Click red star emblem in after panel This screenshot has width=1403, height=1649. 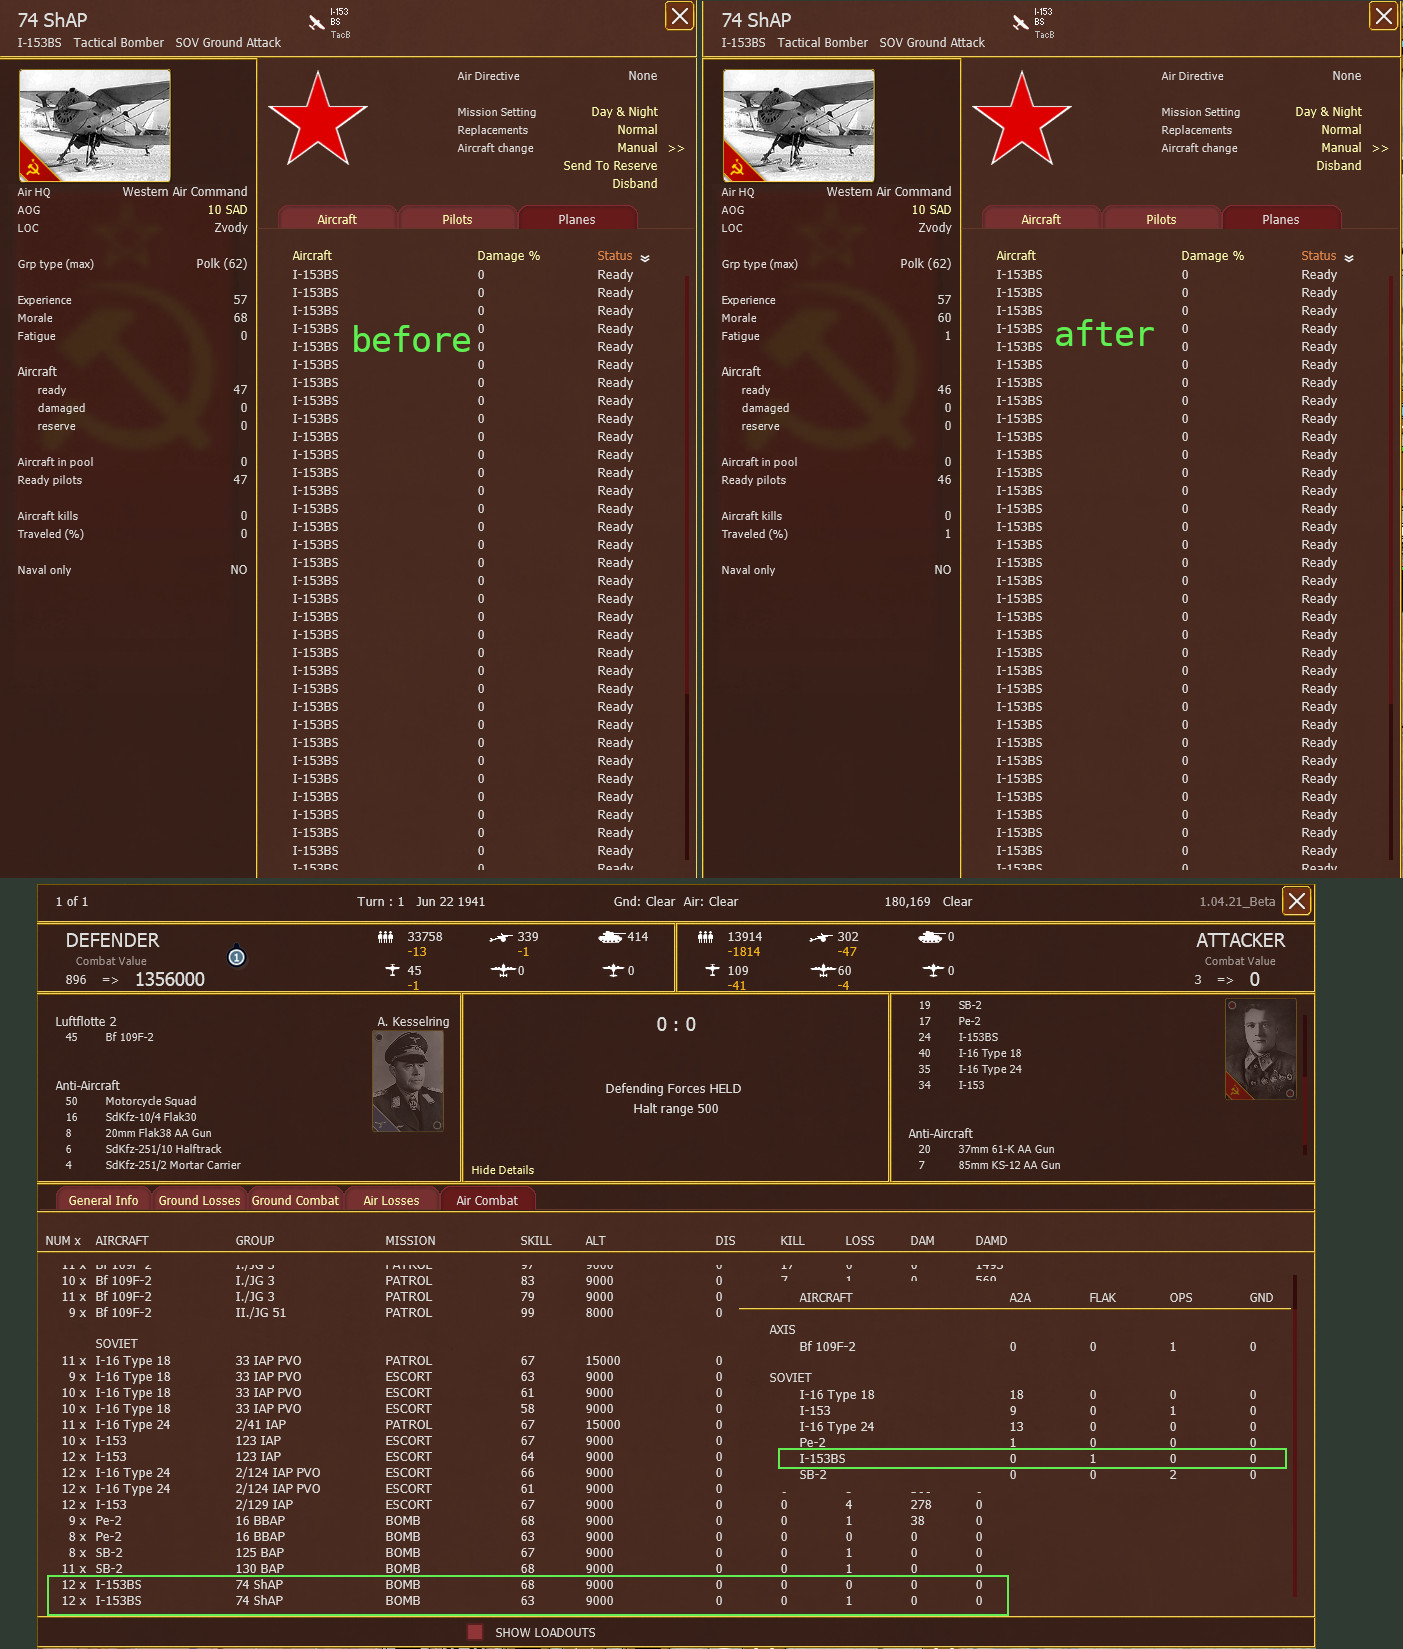point(1022,119)
